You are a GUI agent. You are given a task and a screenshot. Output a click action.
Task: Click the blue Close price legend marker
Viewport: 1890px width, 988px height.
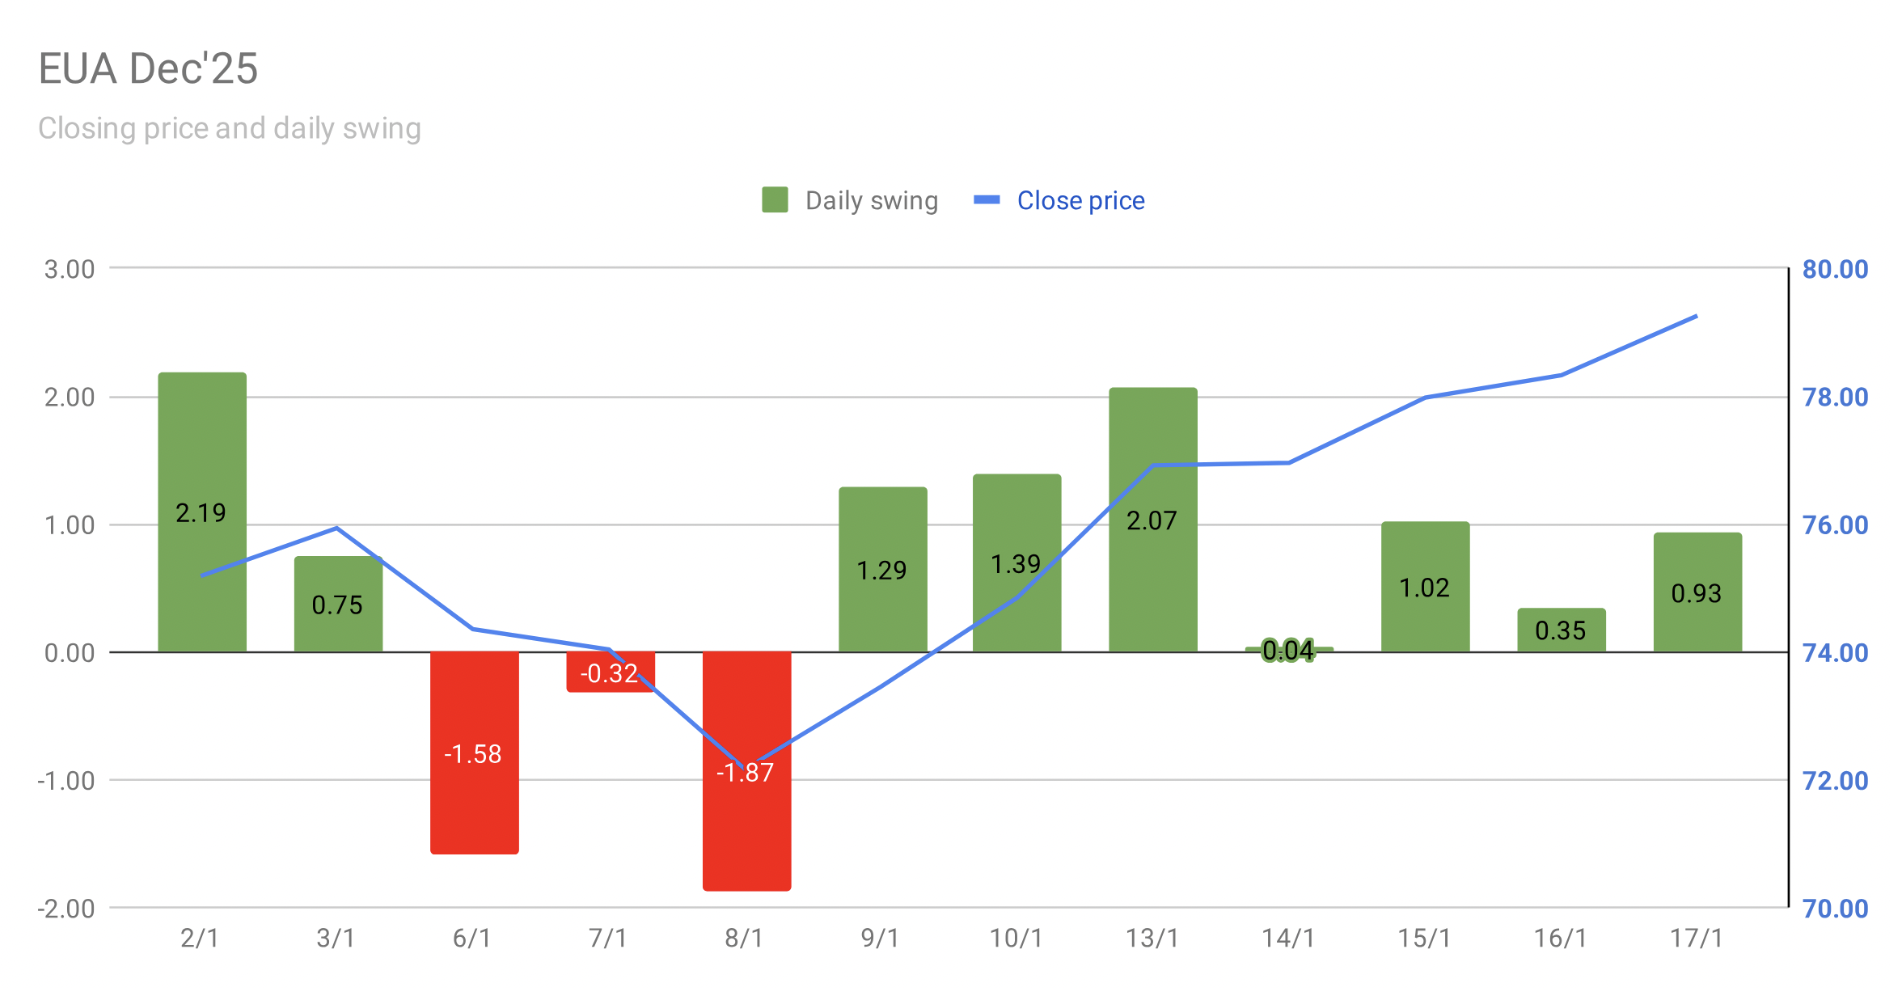tap(987, 200)
